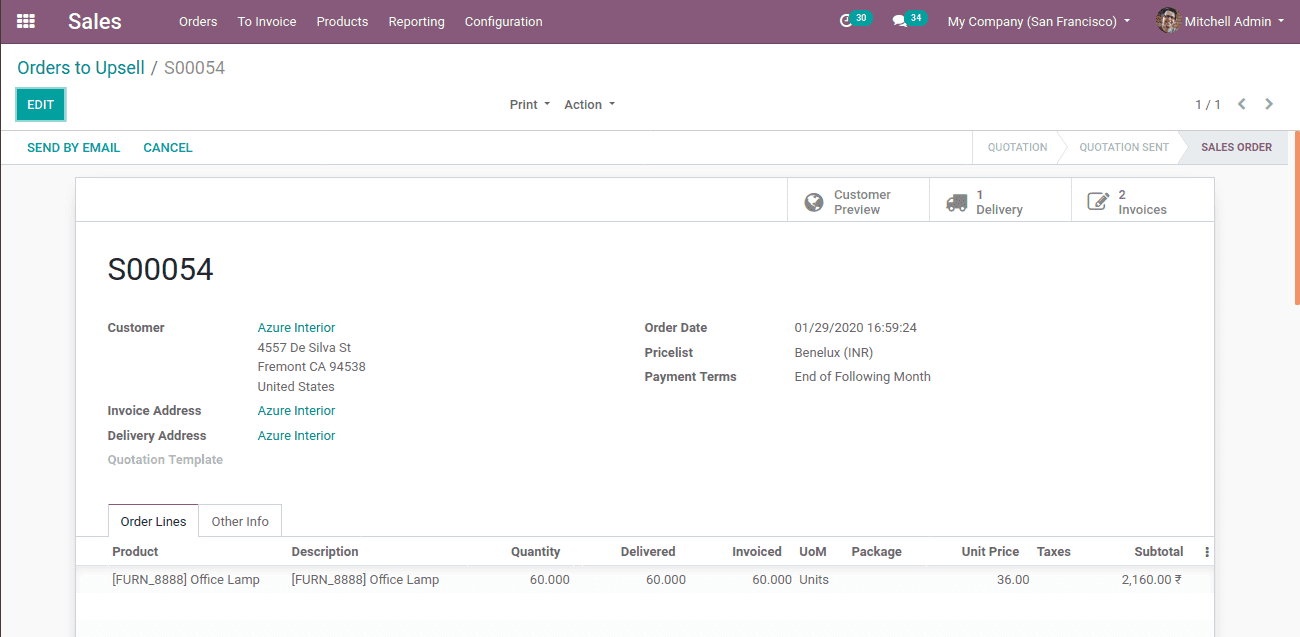The image size is (1300, 637).
Task: Click the Package column header
Action: 876,552
